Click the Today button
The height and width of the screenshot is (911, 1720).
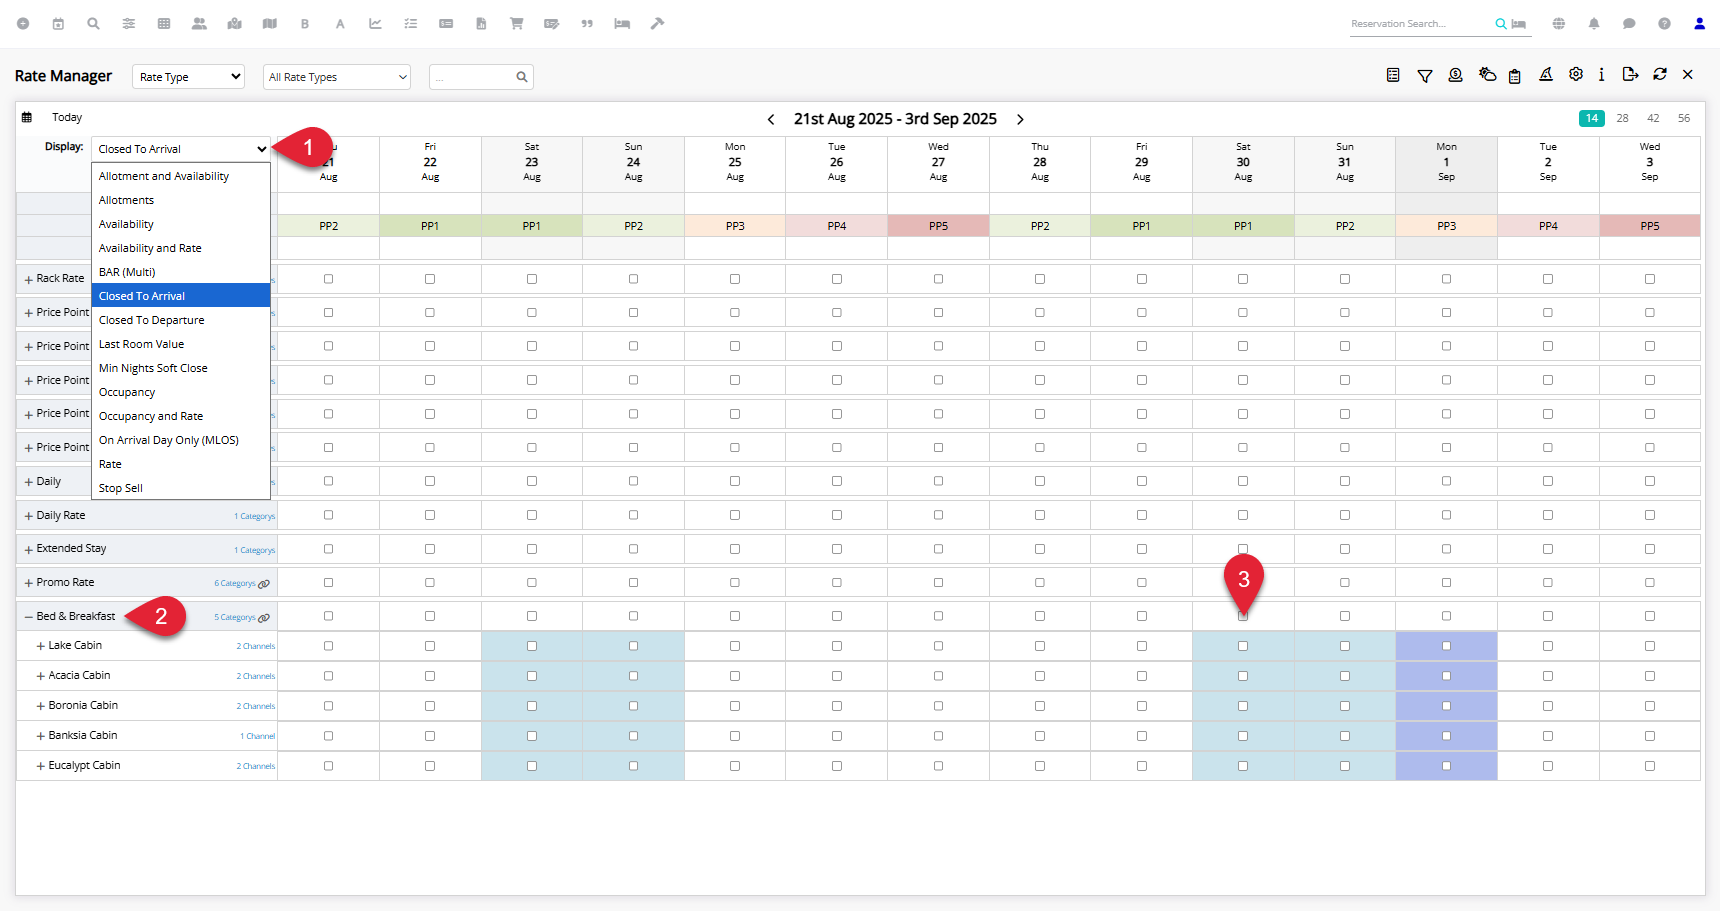(67, 117)
